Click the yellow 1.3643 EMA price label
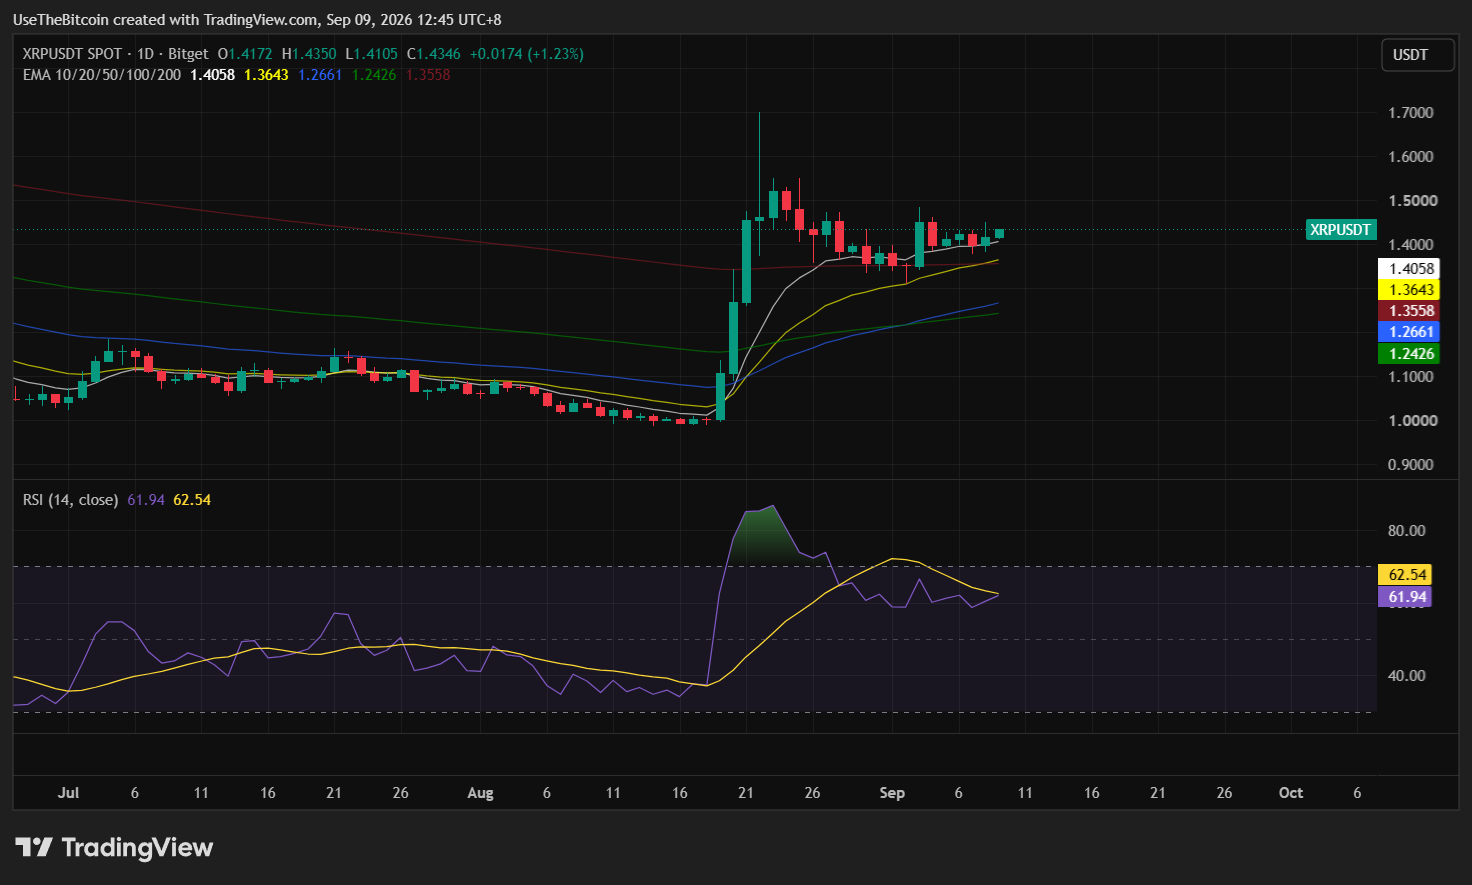The image size is (1472, 885). [x=1408, y=290]
